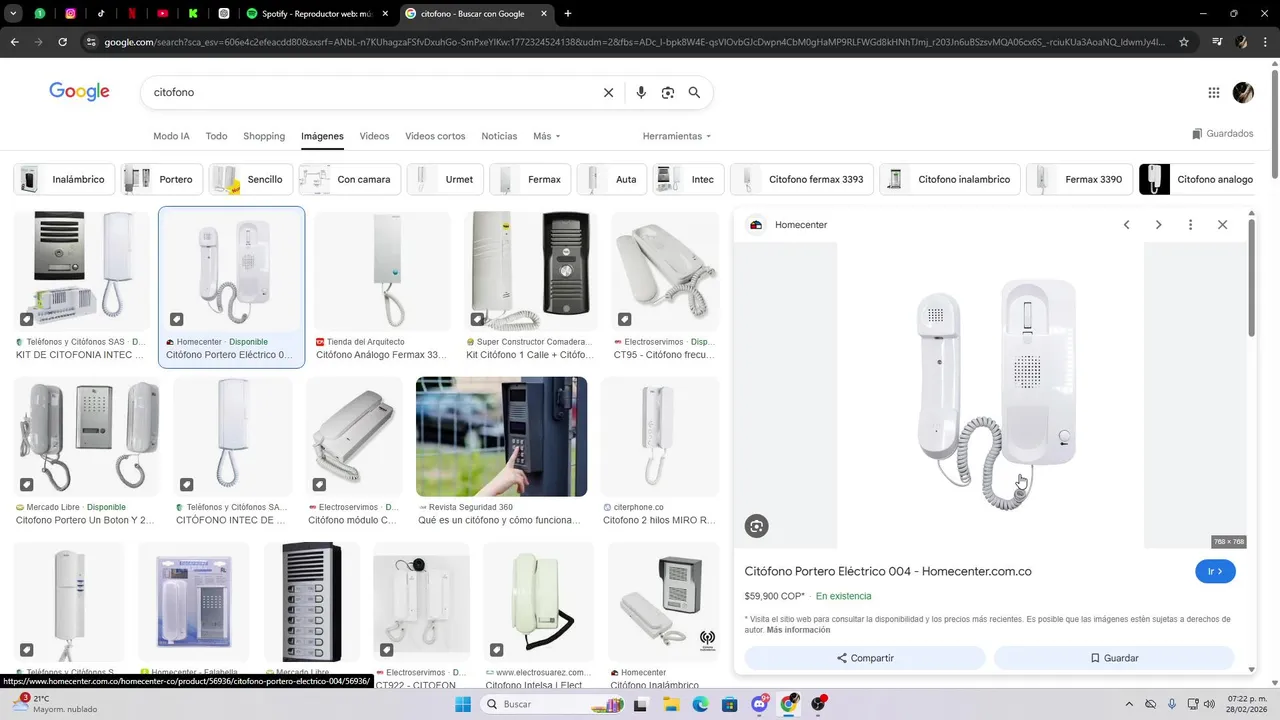Reload the current page
1280x720 pixels.
[x=62, y=42]
